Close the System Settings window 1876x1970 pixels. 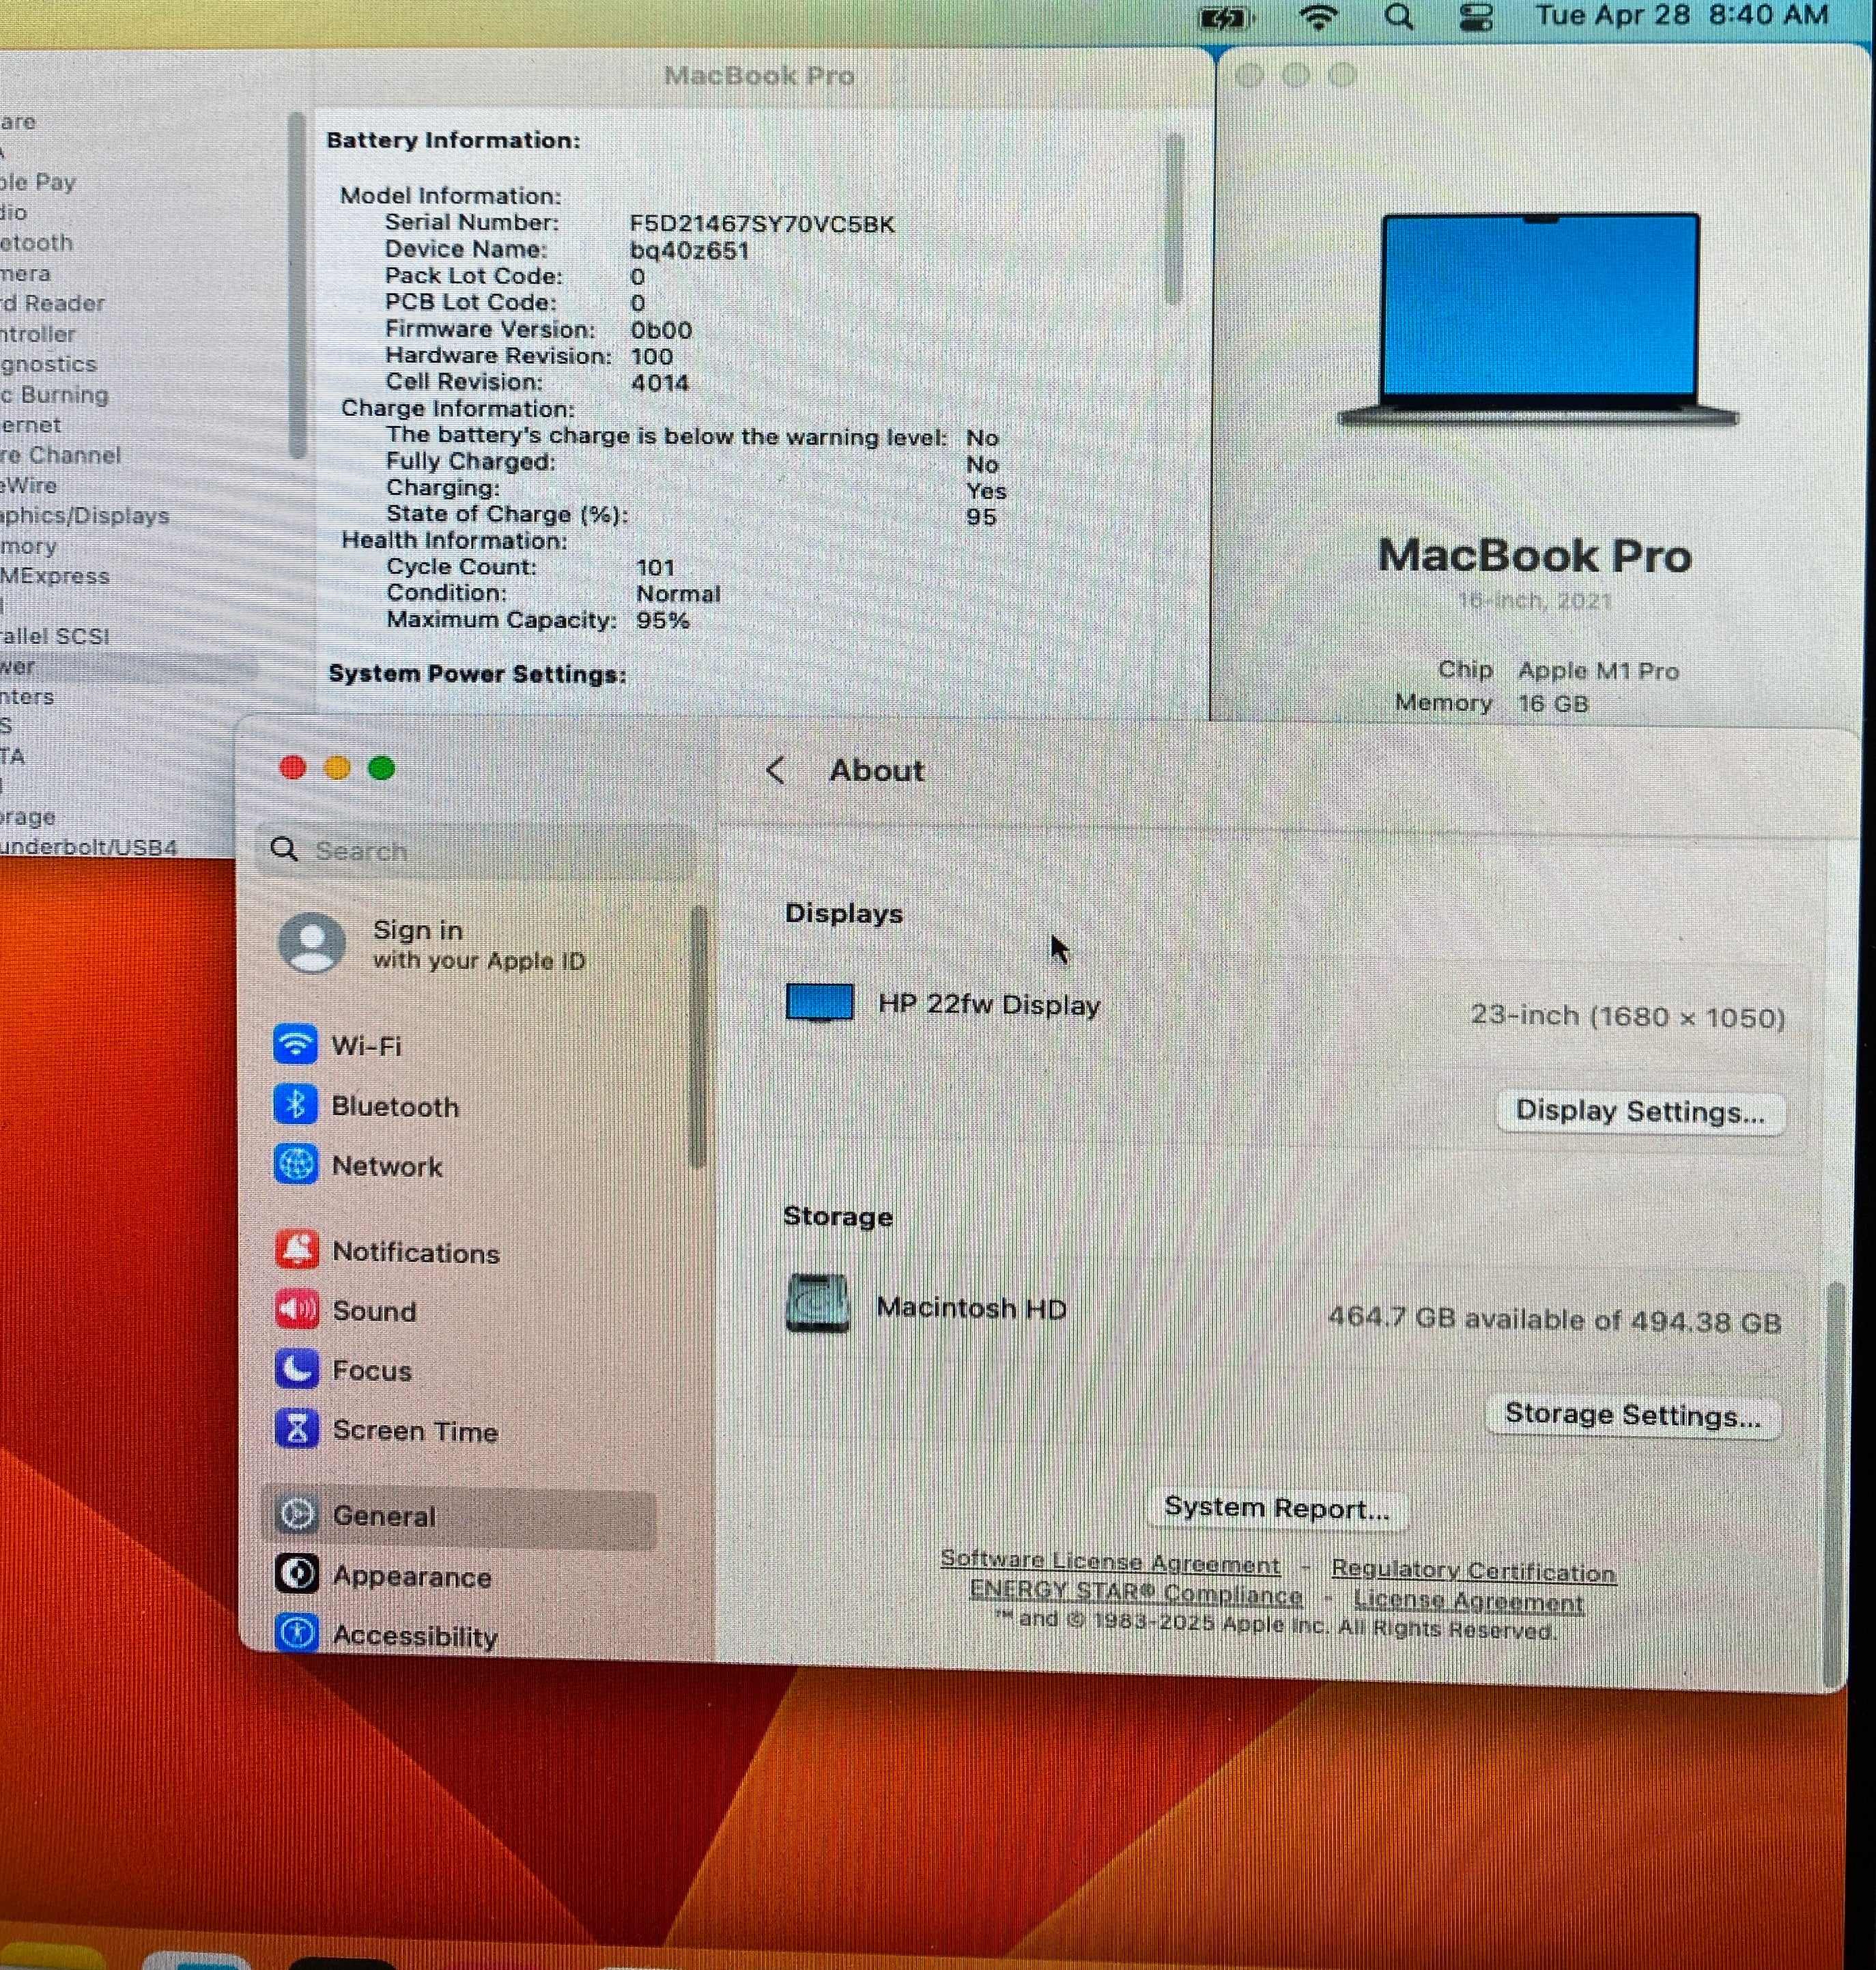(292, 767)
